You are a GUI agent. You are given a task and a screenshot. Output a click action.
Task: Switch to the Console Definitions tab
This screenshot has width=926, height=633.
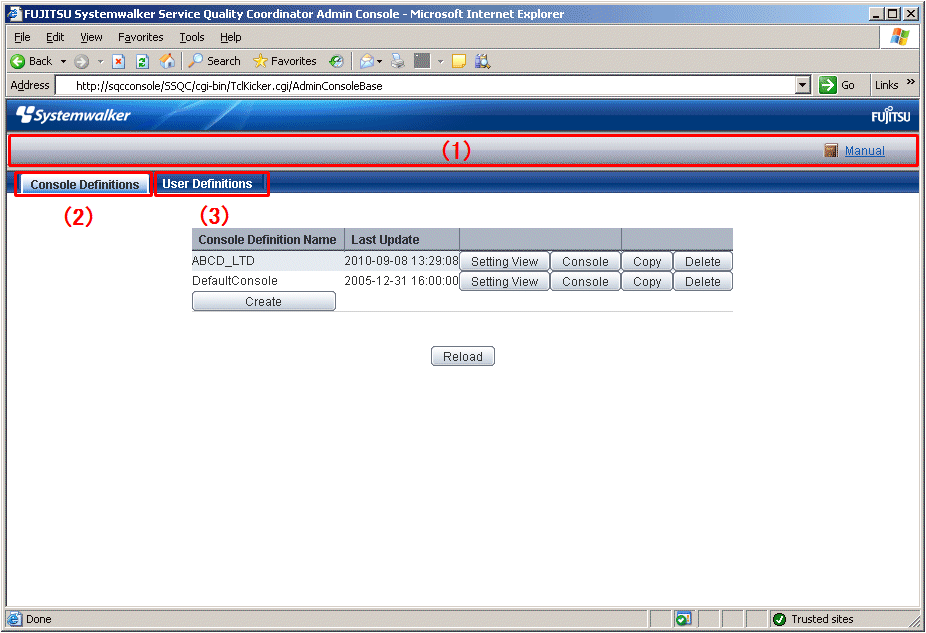[84, 184]
